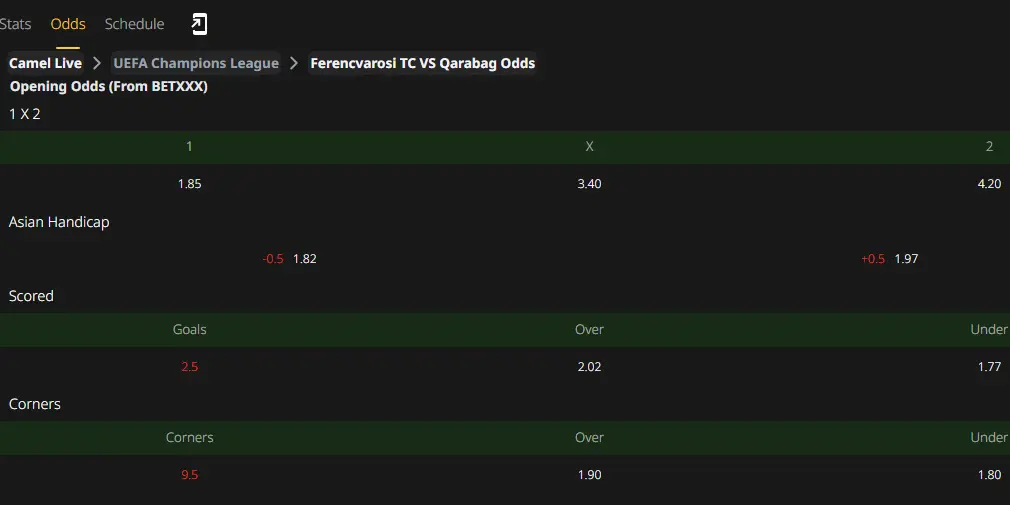Viewport: 1010px width, 505px height.
Task: Click the share/export icon next to Schedule
Action: [200, 24]
